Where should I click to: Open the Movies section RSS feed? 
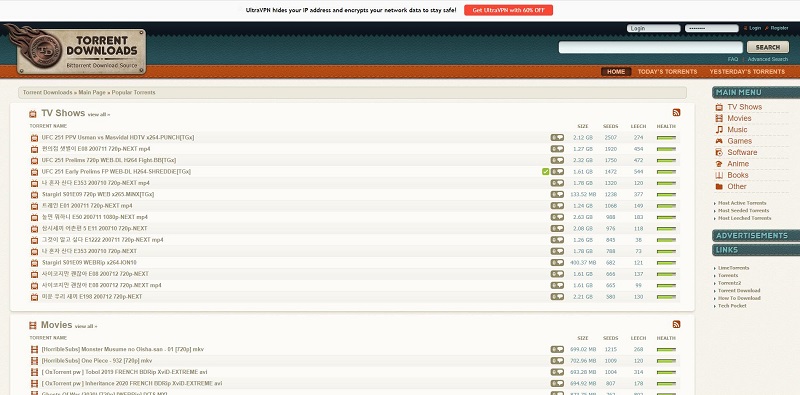click(676, 325)
